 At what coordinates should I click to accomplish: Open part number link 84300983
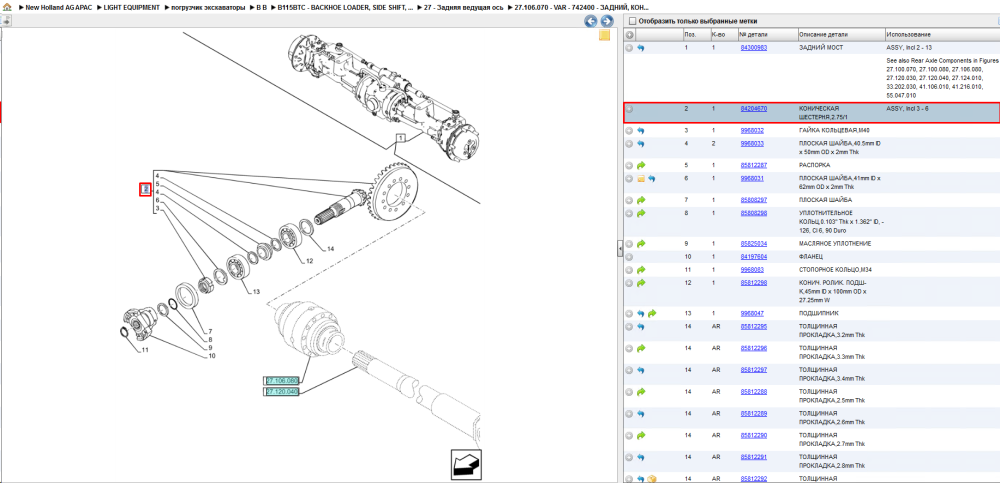pyautogui.click(x=753, y=48)
